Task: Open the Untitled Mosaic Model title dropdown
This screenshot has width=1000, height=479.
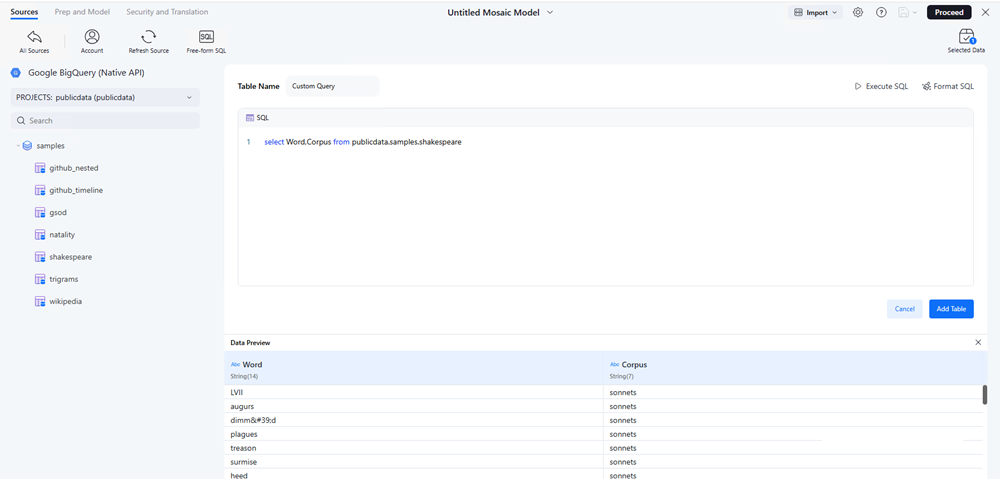Action: pos(549,12)
